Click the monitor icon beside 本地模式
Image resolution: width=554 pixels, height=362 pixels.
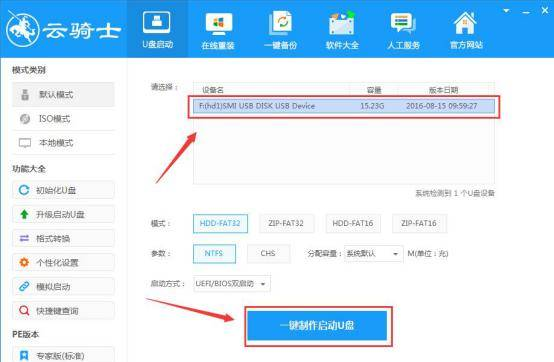pos(25,143)
